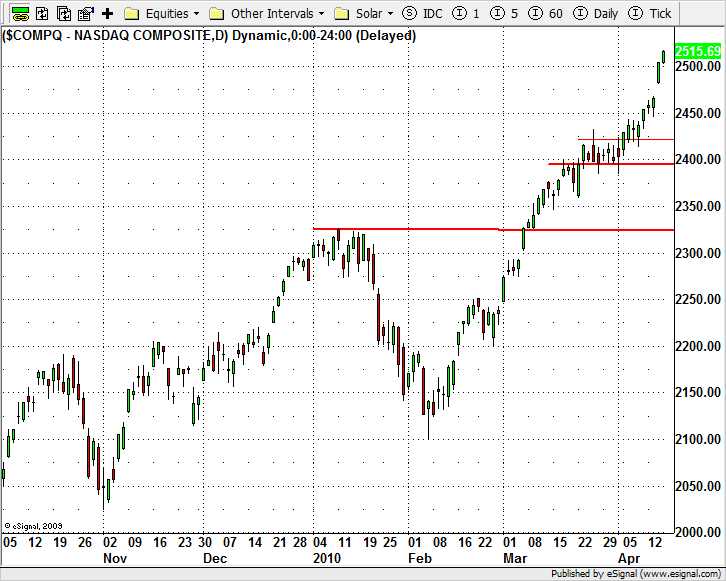This screenshot has width=726, height=581.
Task: Click the black plus add icon
Action: click(107, 13)
